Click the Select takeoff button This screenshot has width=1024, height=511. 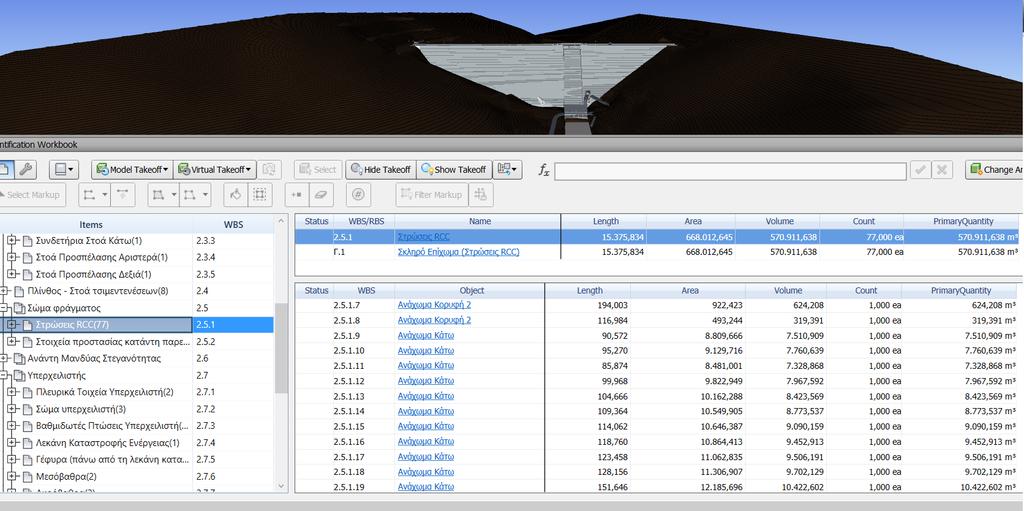pos(318,170)
